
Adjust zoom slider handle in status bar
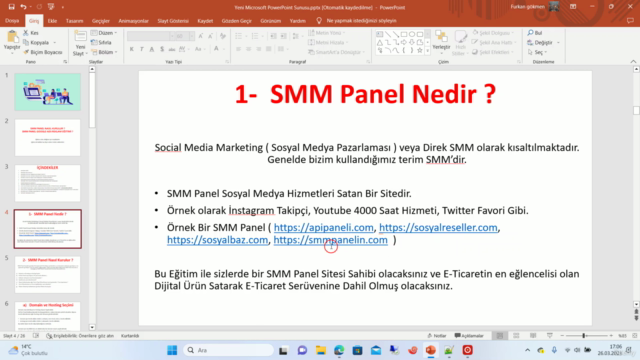point(584,336)
